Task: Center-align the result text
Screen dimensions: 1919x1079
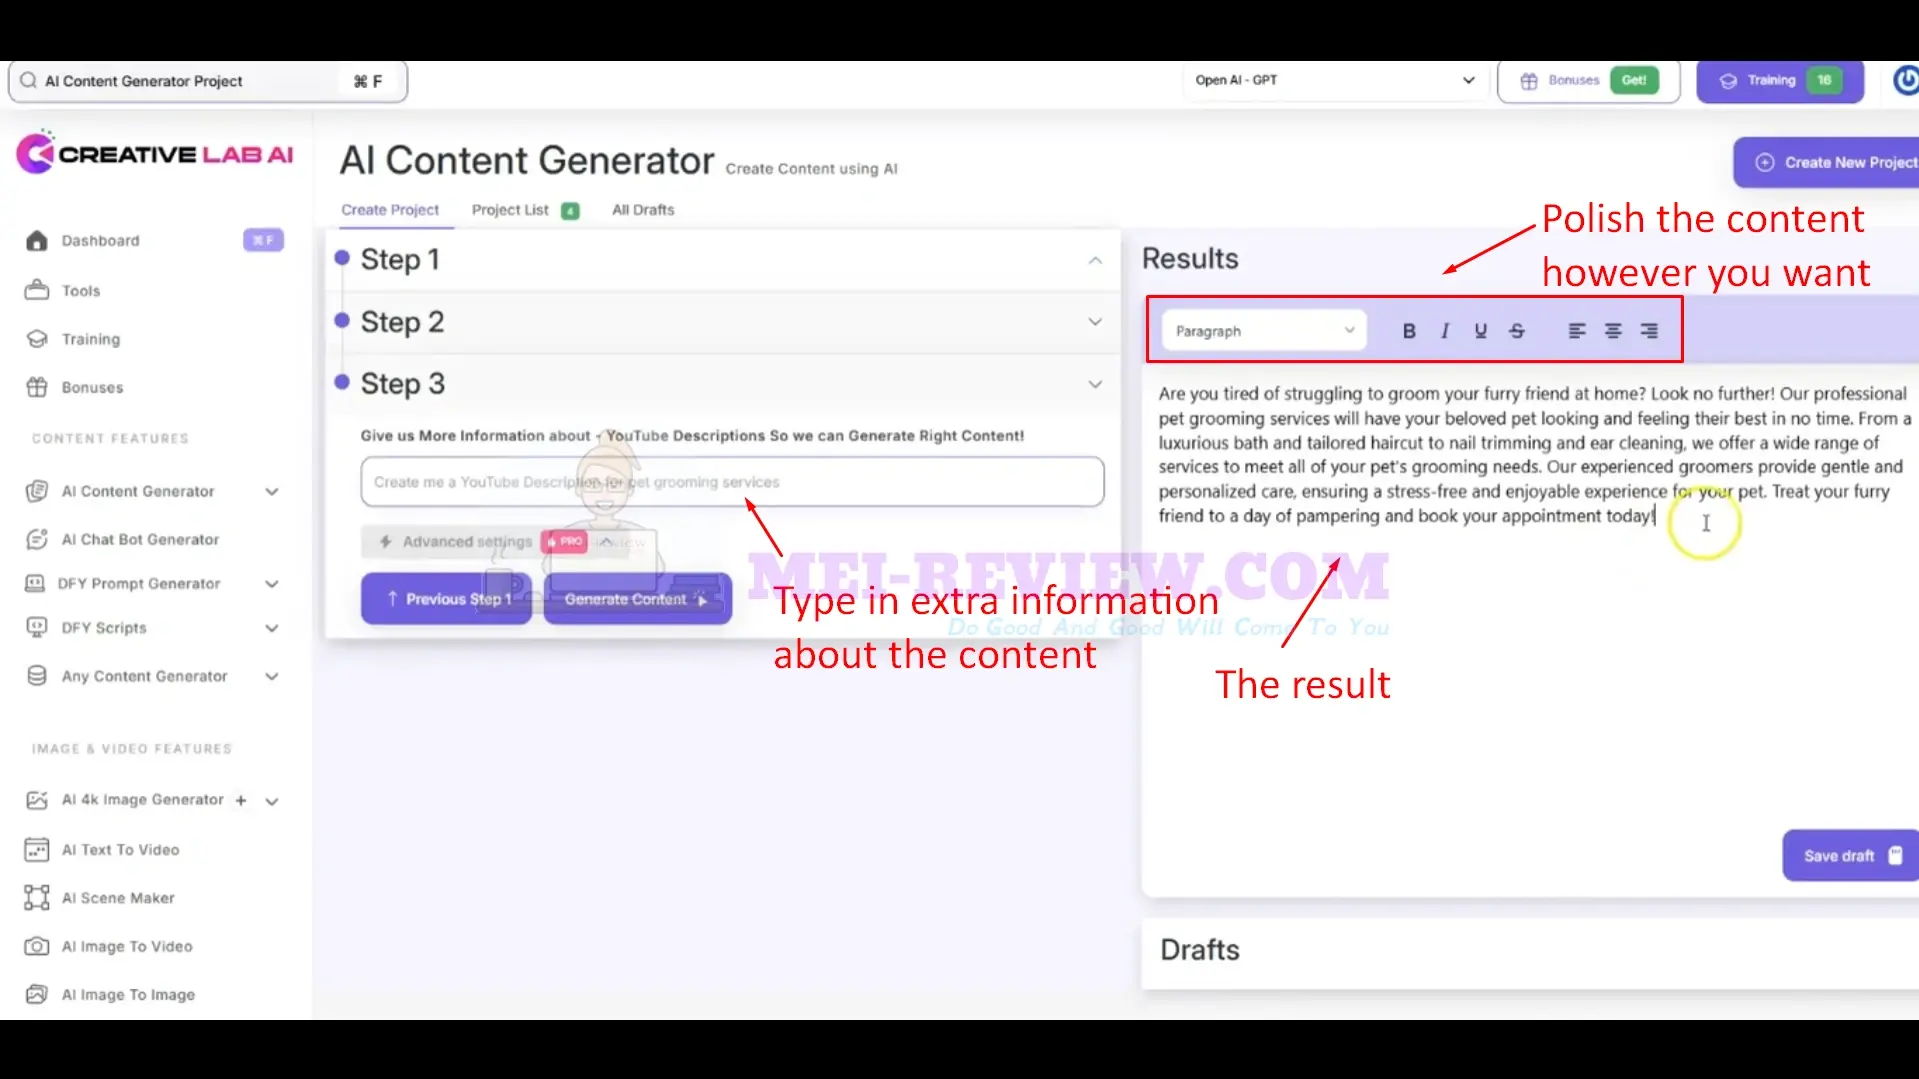Action: [x=1613, y=331]
